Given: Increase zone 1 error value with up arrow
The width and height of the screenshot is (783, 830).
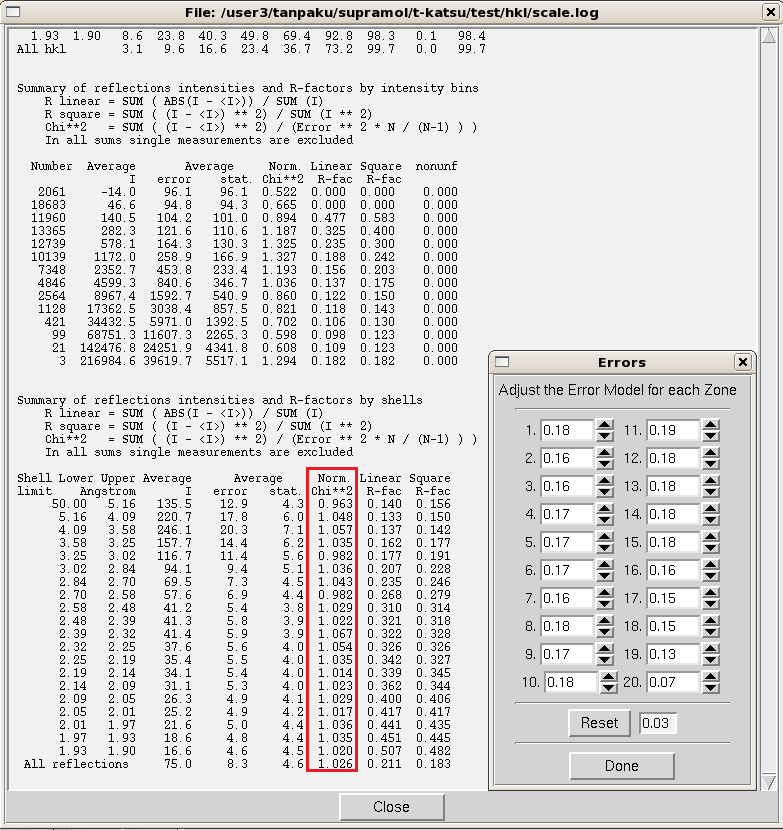Looking at the screenshot, I should click(605, 425).
